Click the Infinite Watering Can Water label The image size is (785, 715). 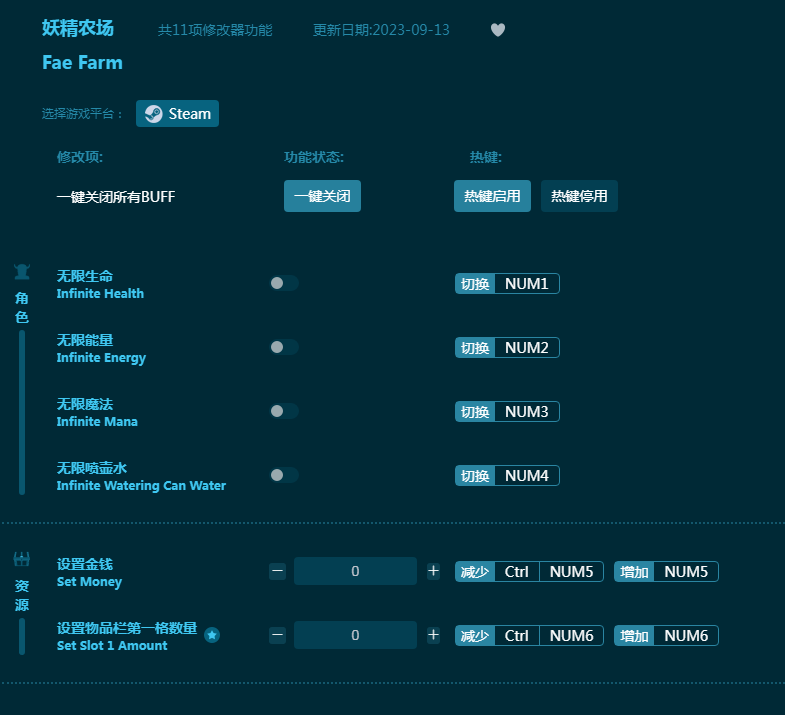(141, 486)
